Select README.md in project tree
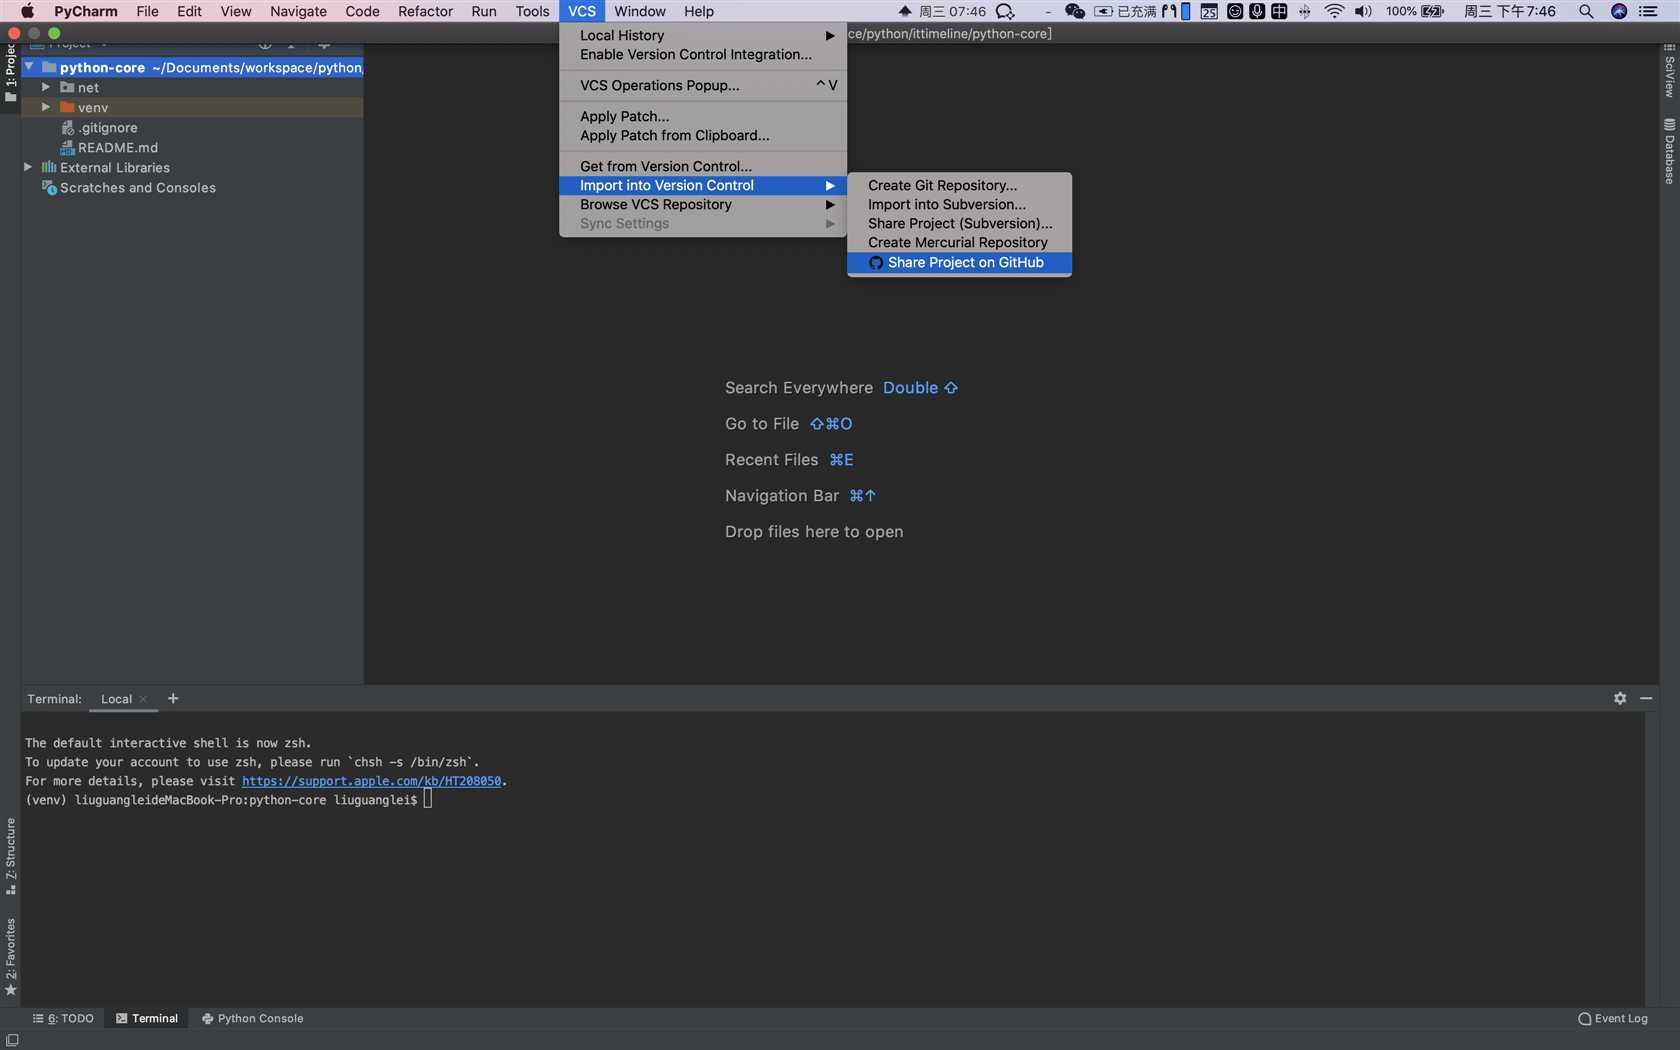Viewport: 1680px width, 1050px height. click(118, 147)
